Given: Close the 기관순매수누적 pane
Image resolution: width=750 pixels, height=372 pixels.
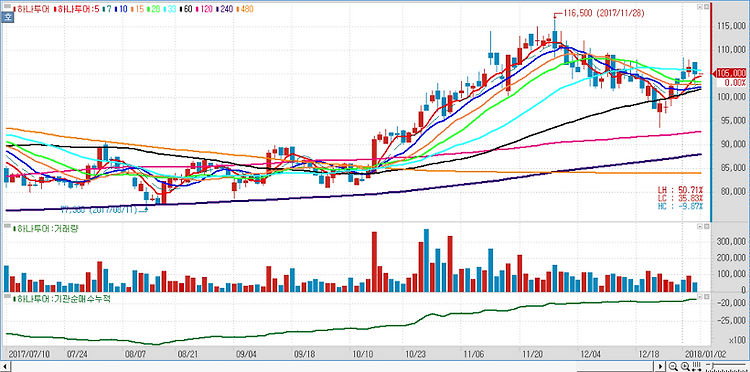Looking at the screenshot, I should [x=706, y=297].
